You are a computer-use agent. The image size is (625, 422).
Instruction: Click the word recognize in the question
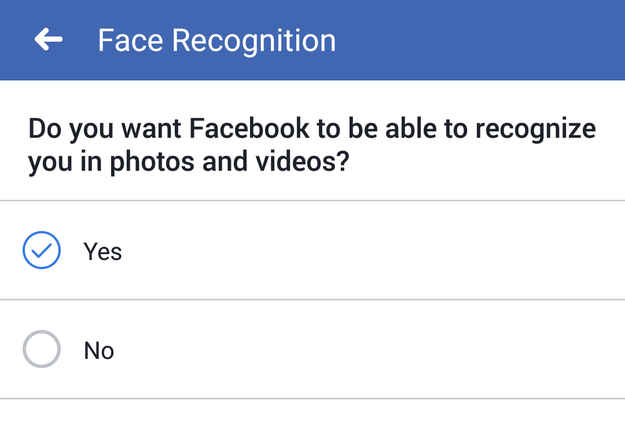(x=535, y=130)
